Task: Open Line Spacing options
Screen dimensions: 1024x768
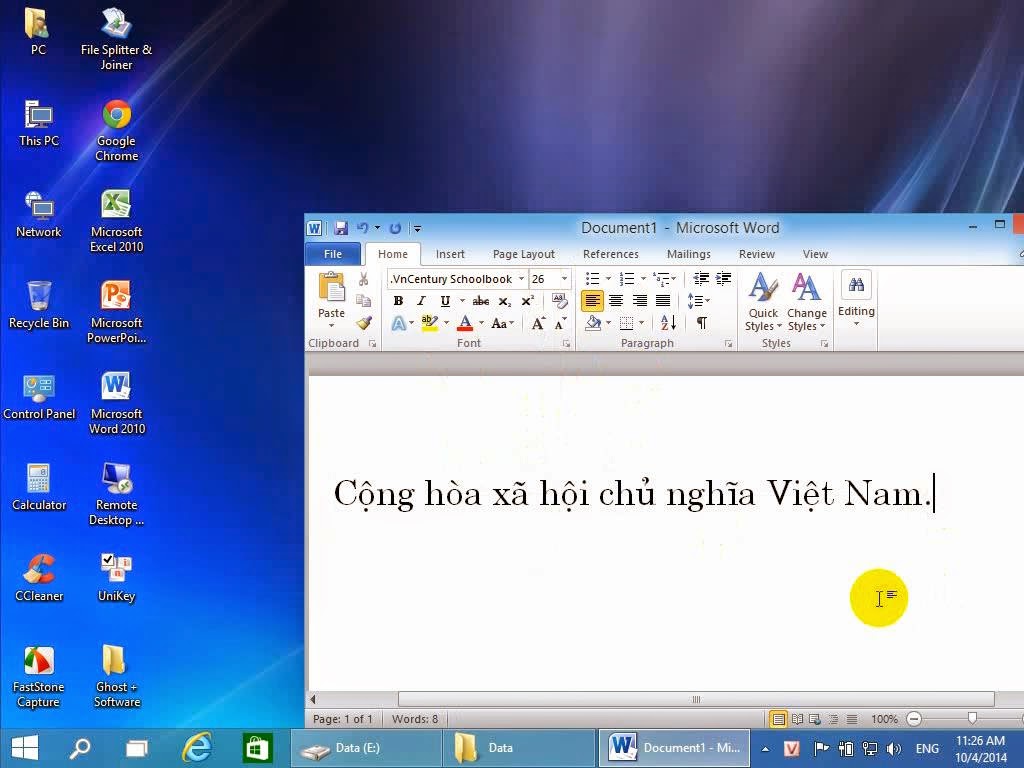Action: point(698,301)
